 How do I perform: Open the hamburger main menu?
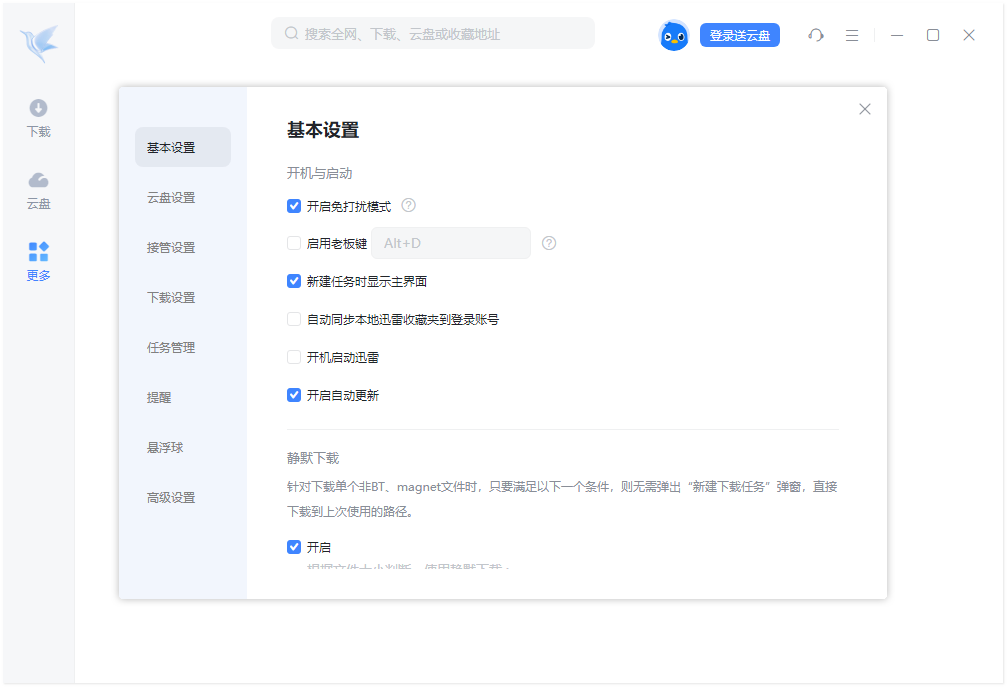(x=851, y=35)
